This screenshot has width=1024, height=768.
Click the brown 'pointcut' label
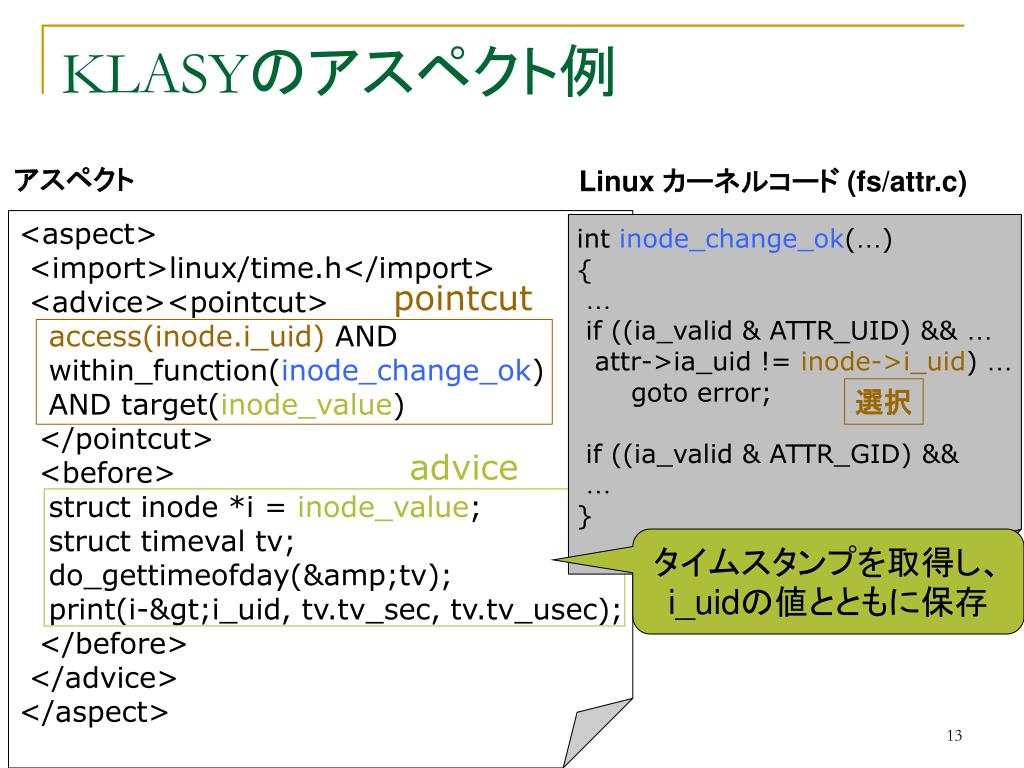pyautogui.click(x=463, y=300)
